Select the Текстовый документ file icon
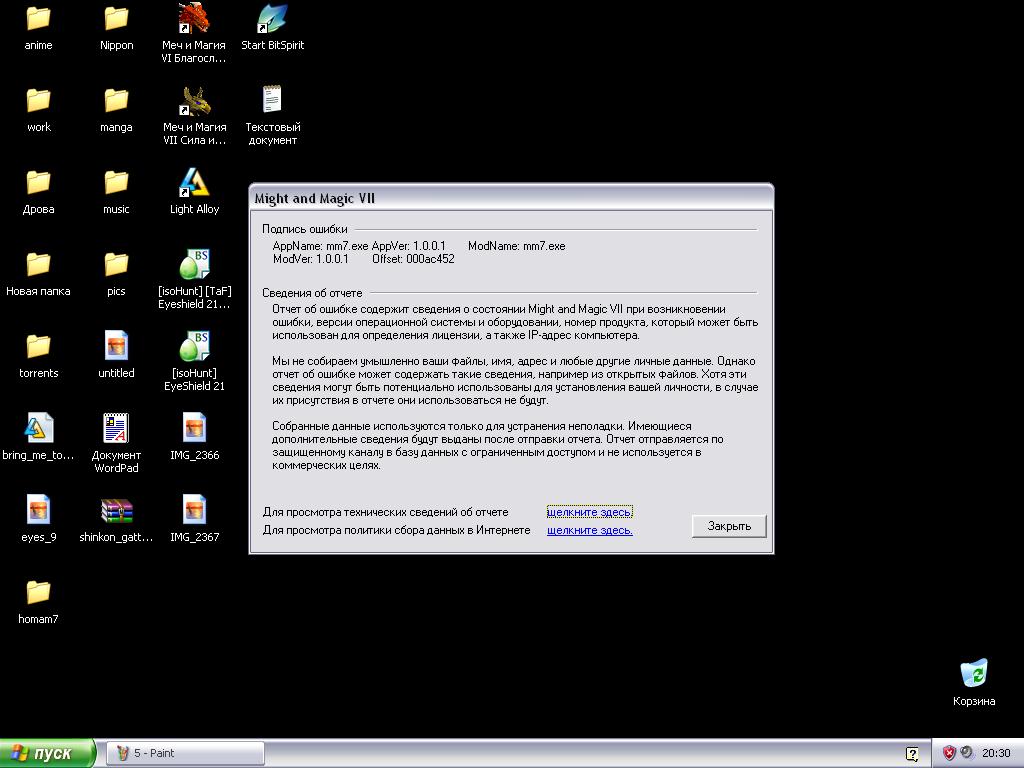Viewport: 1024px width, 768px height. tap(272, 102)
